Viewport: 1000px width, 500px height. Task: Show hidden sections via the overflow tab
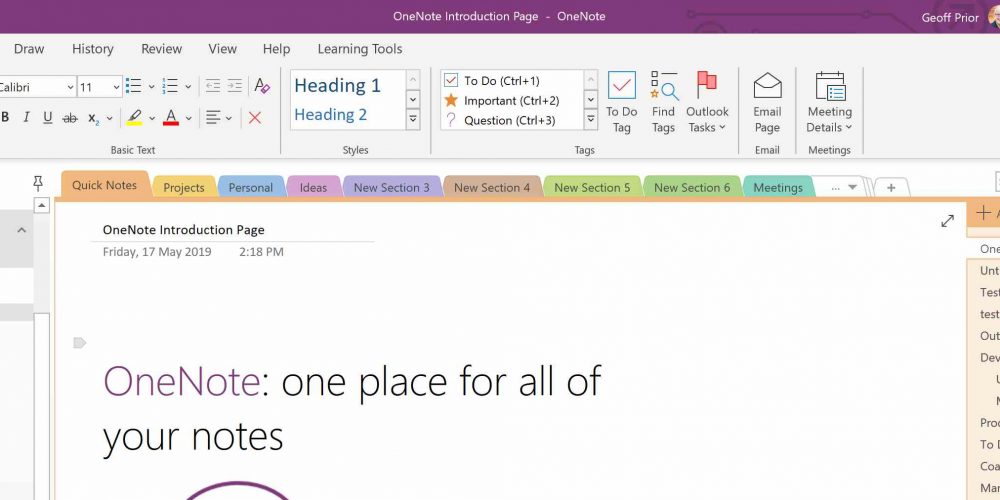(843, 188)
